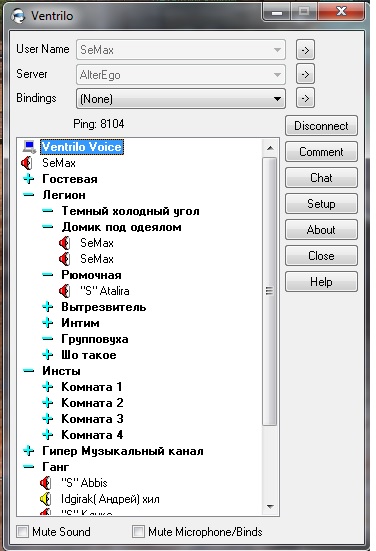Open Help
376x551 pixels.
tap(321, 282)
